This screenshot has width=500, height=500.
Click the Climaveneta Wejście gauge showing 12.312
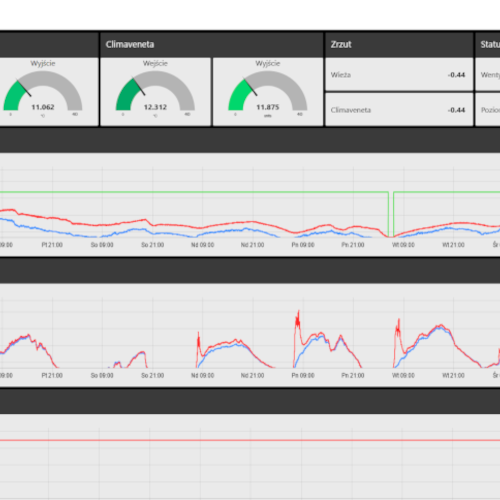[155, 92]
